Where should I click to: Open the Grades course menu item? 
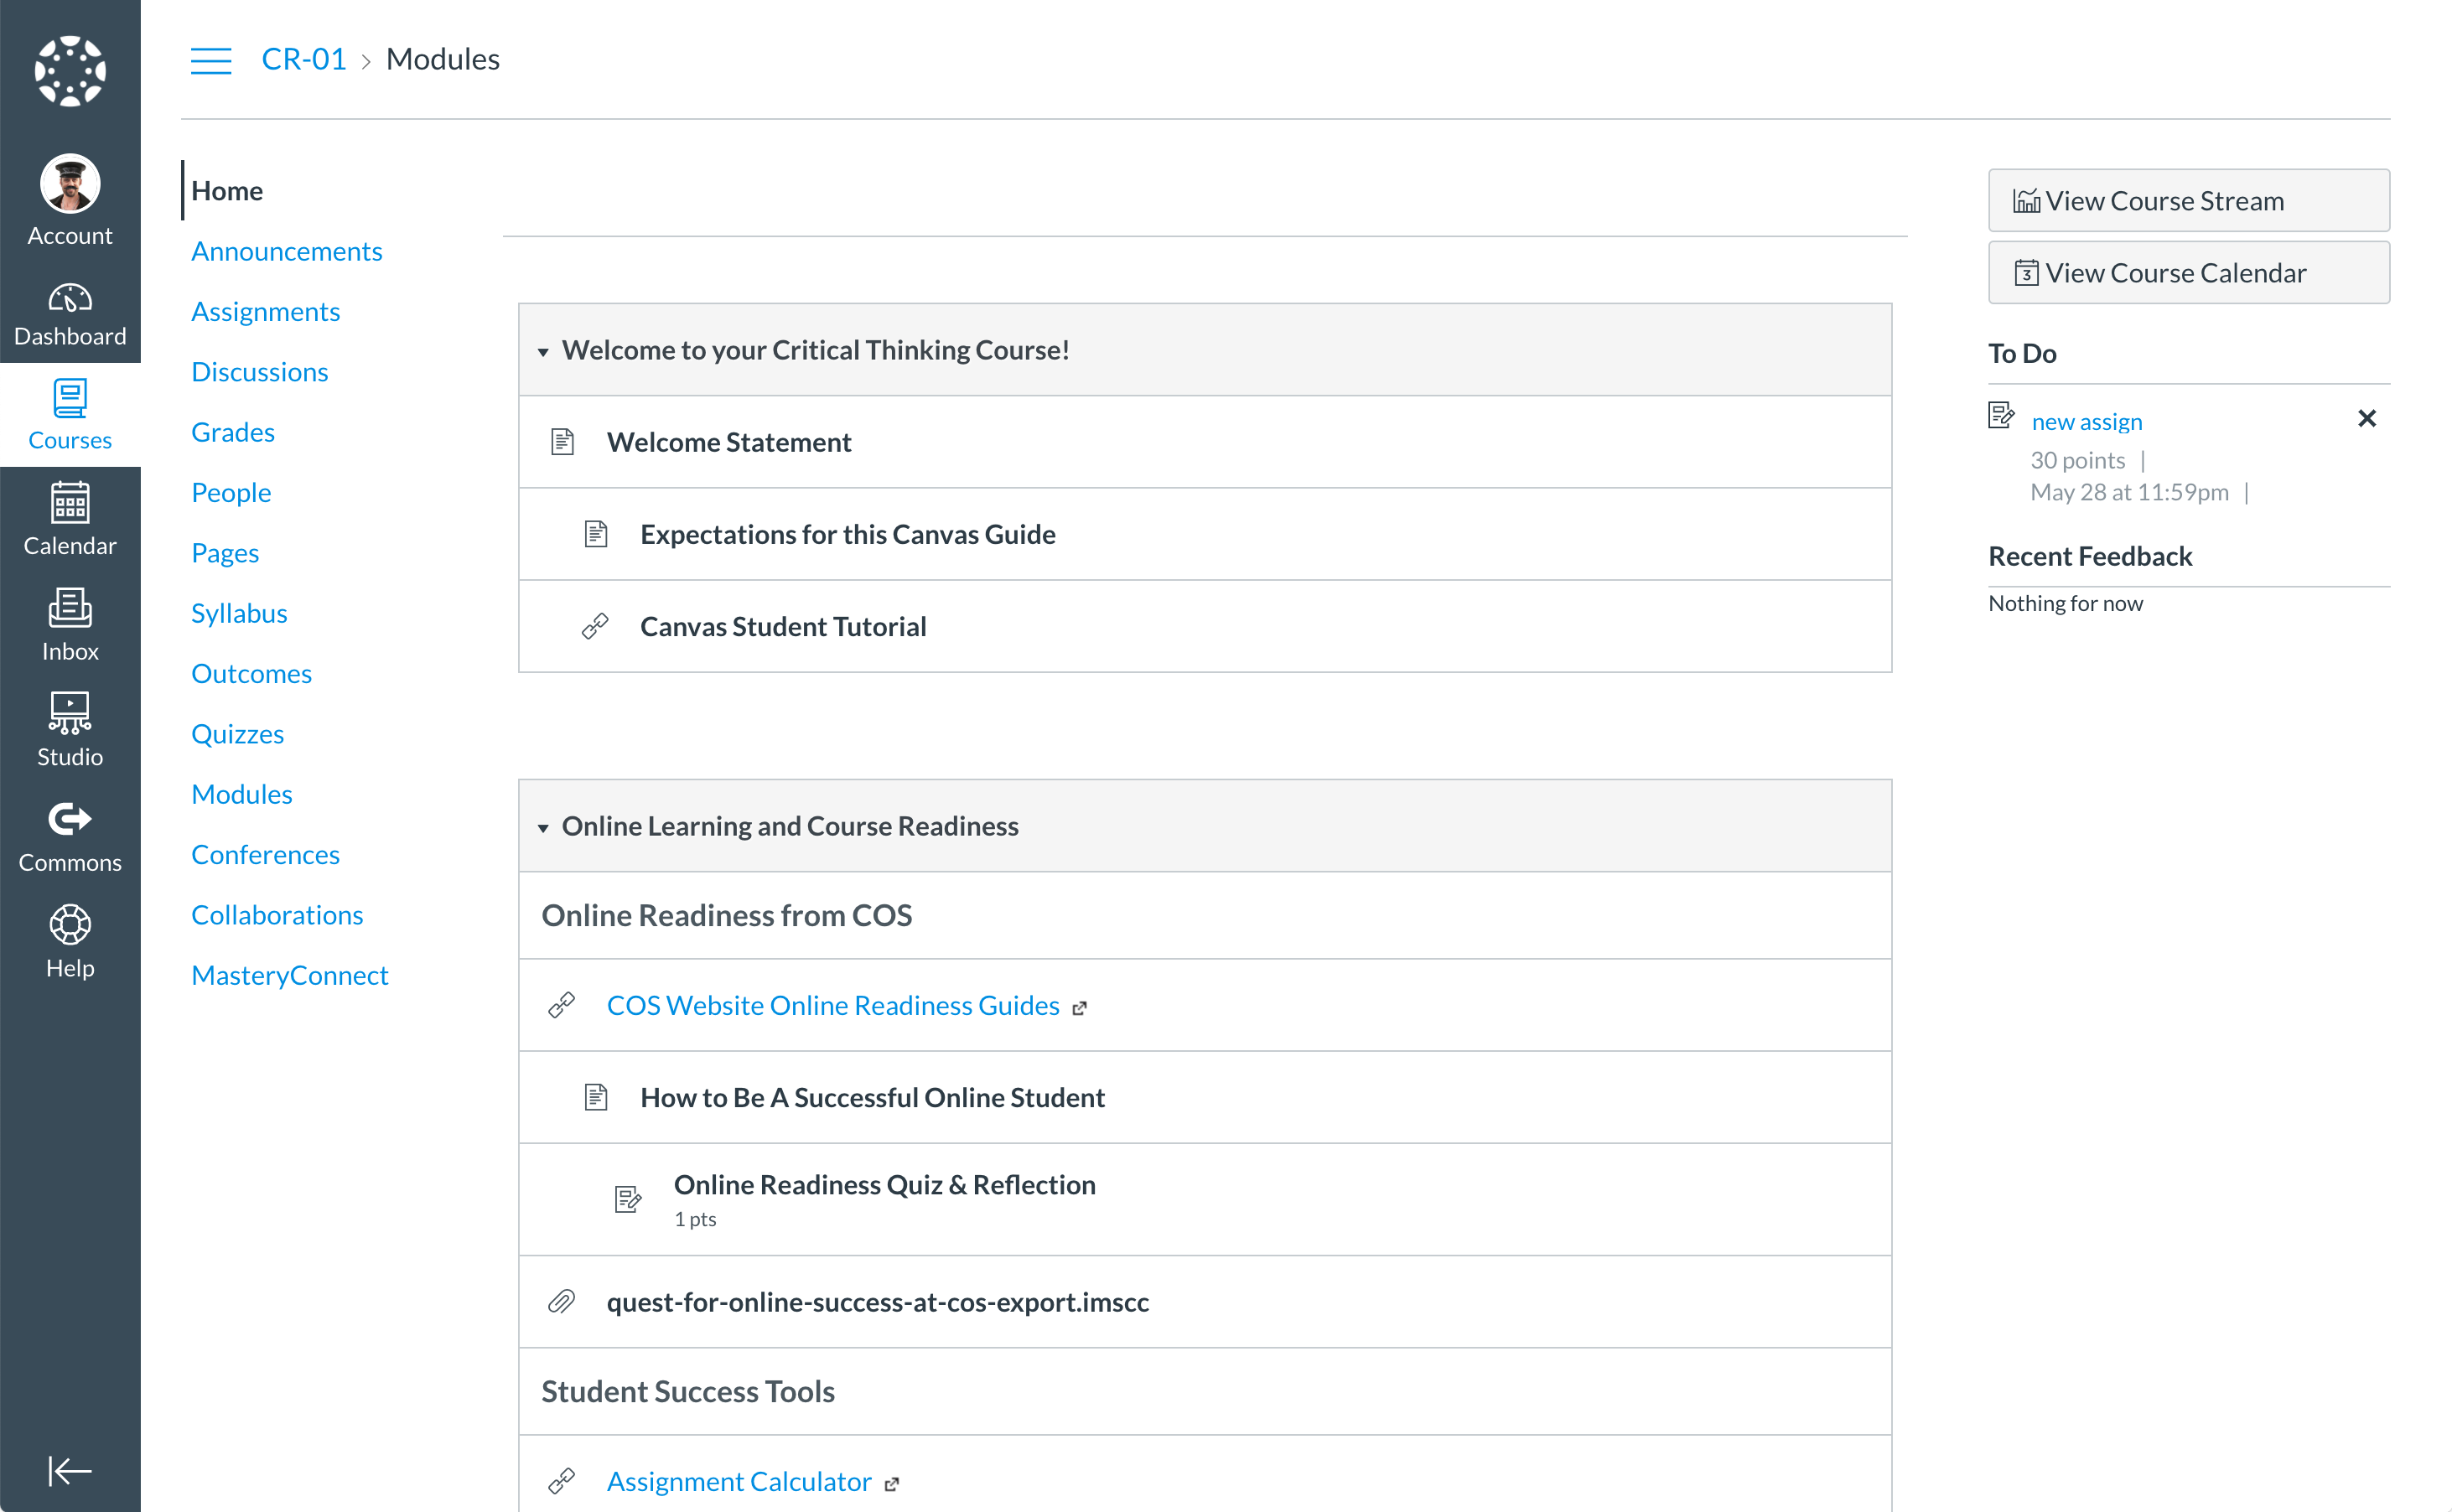[x=233, y=432]
